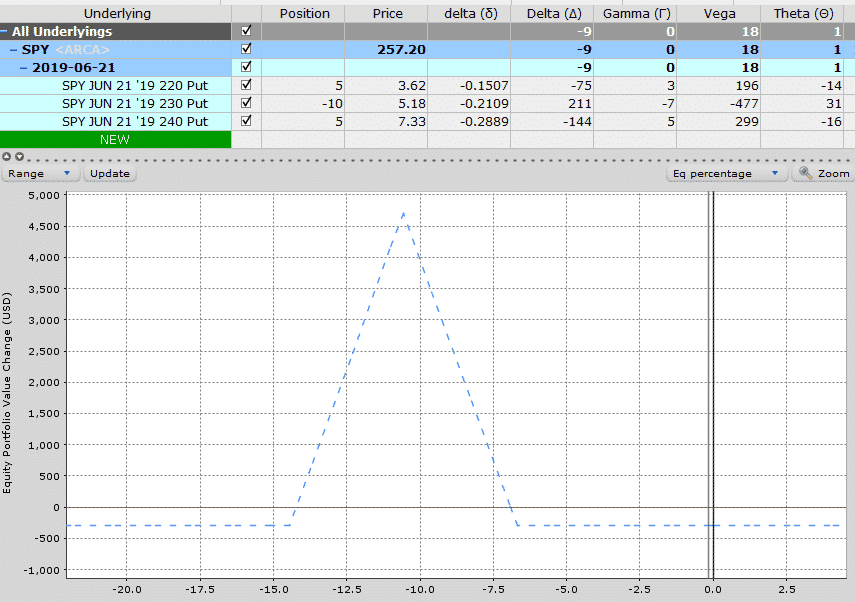Open the Eq percentage dropdown
855x602 pixels.
[x=726, y=173]
